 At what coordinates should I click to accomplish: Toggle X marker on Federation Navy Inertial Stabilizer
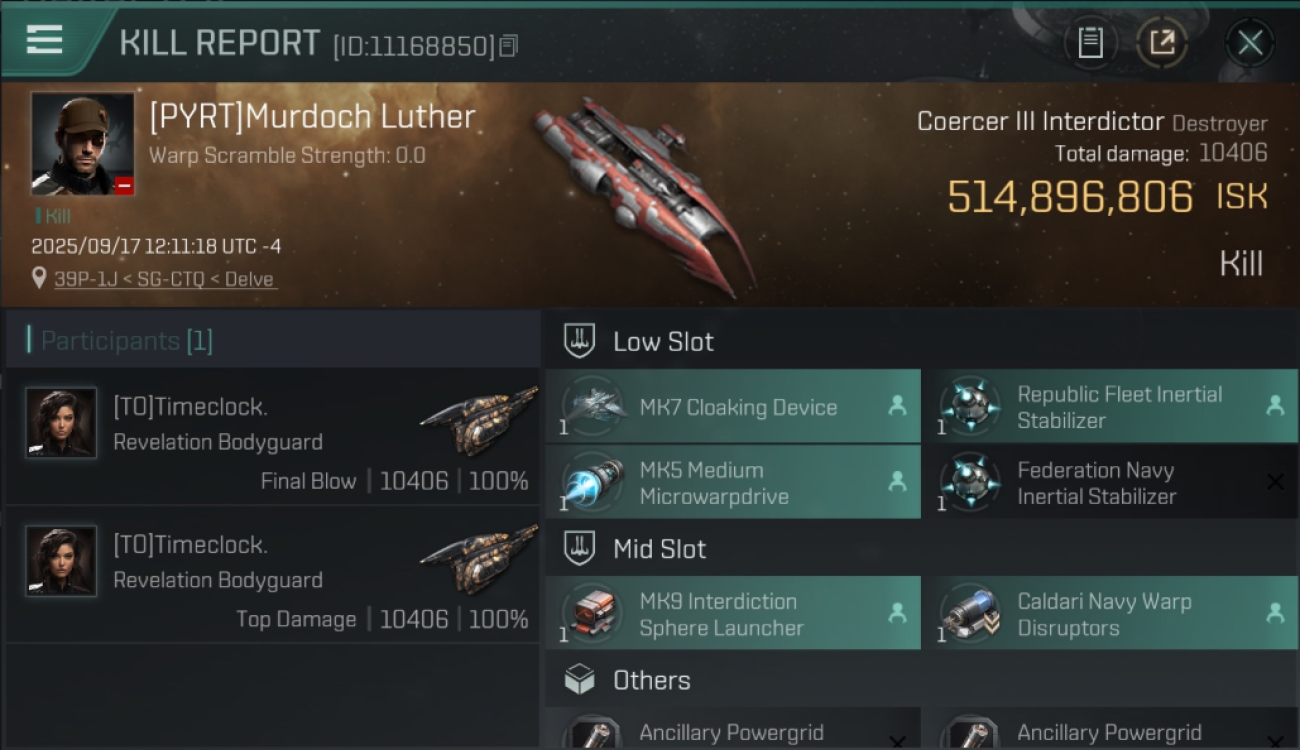[x=1275, y=482]
